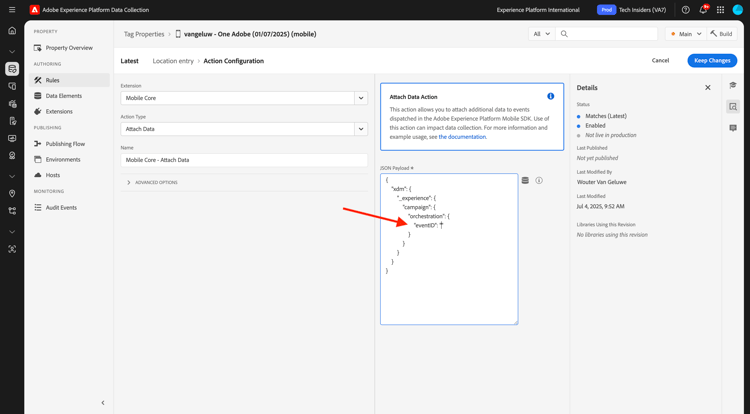
Task: Select Publishing Flow in sidebar
Action: tap(65, 144)
